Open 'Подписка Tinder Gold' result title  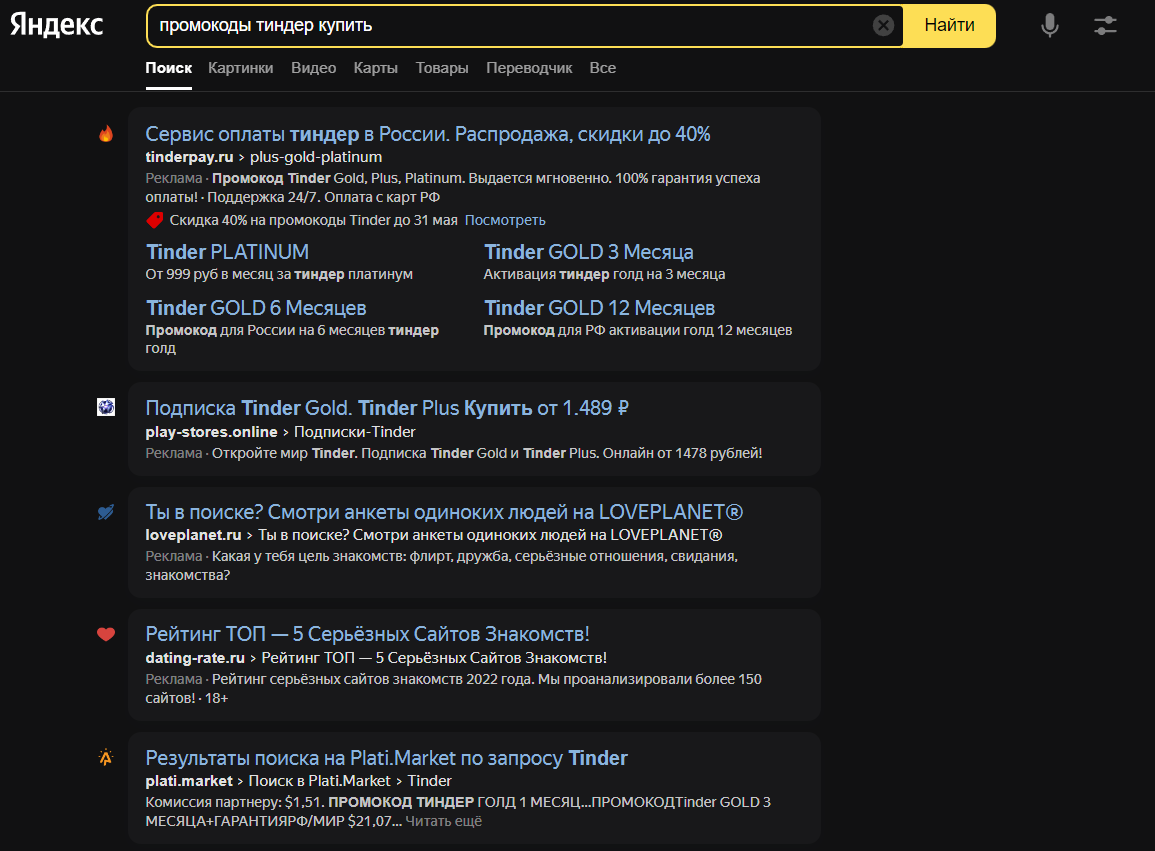click(387, 408)
